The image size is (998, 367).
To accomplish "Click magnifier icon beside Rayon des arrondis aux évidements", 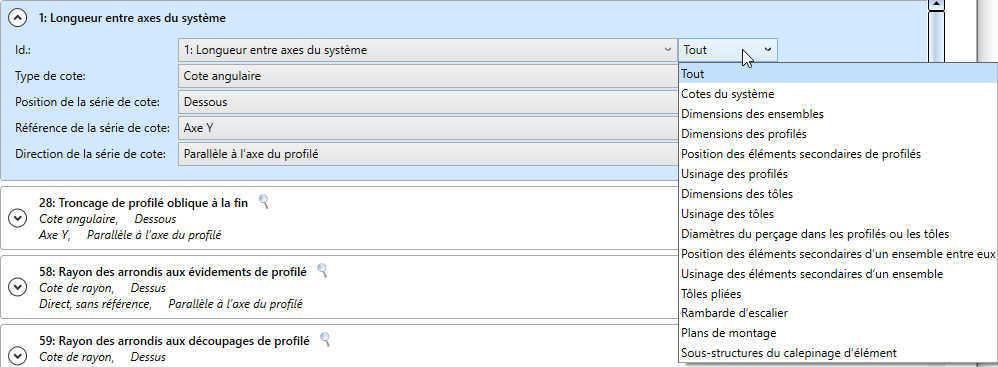I will pos(322,271).
